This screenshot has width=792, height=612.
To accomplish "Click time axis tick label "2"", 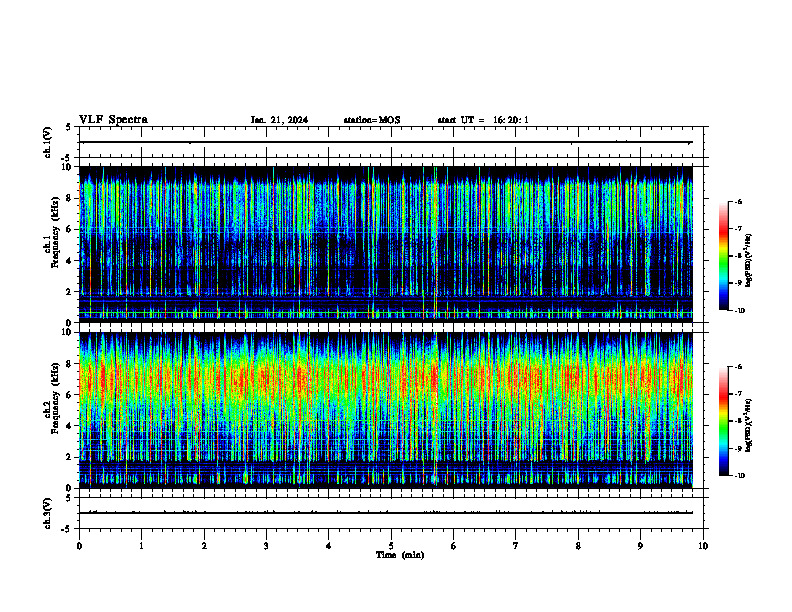I will click(x=204, y=546).
